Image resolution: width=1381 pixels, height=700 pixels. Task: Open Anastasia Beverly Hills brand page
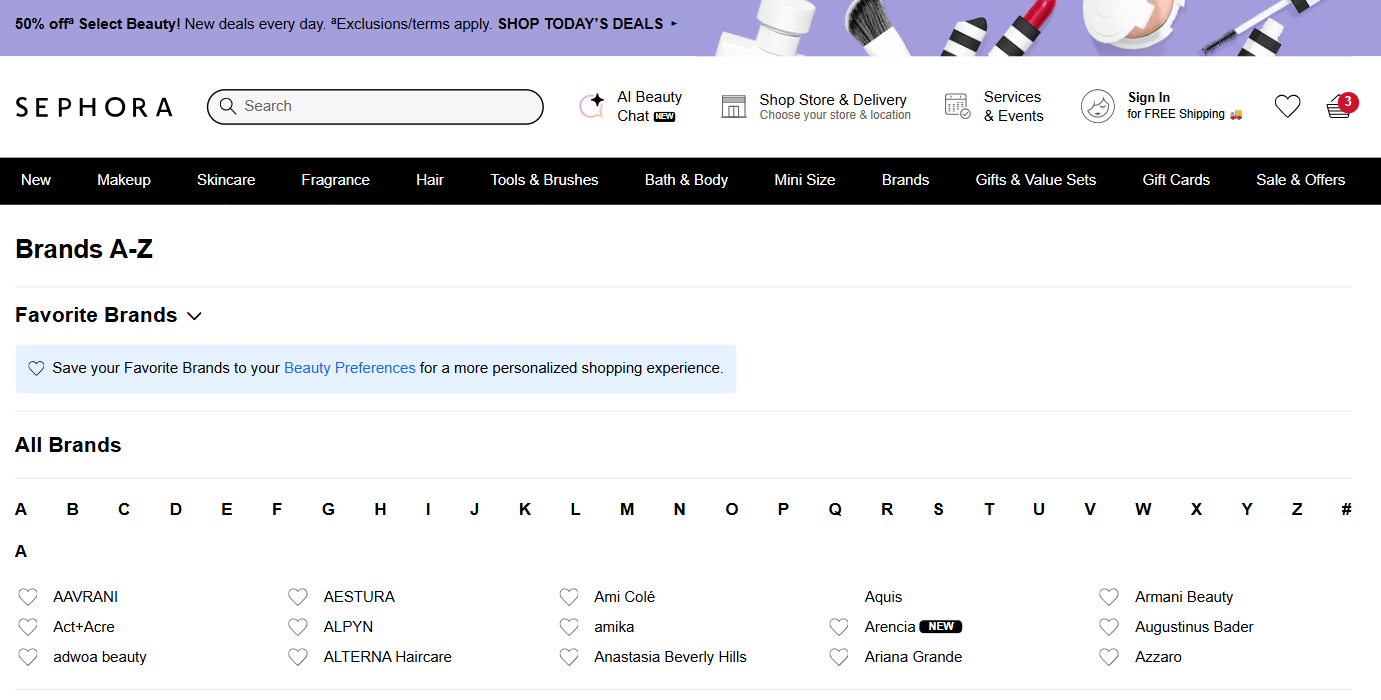coord(671,657)
